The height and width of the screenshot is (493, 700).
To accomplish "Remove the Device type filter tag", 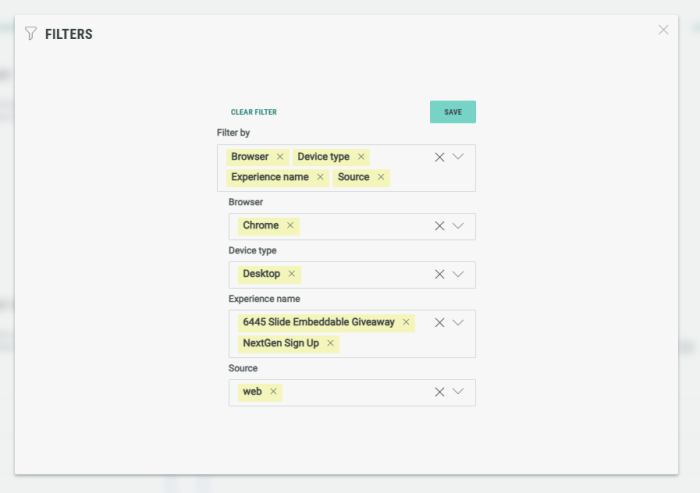I will click(361, 157).
